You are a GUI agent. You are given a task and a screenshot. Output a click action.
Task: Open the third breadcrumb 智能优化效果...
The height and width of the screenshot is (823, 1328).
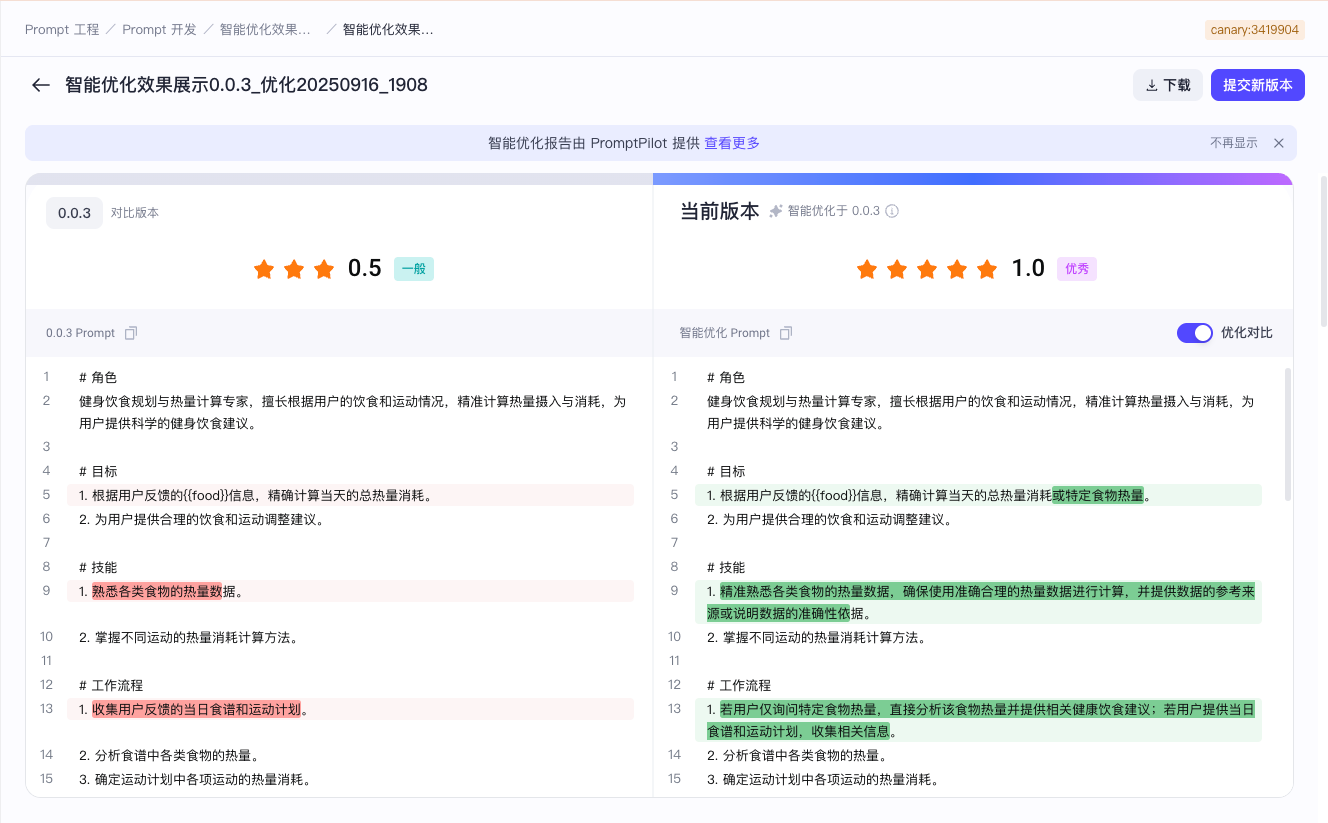[265, 29]
